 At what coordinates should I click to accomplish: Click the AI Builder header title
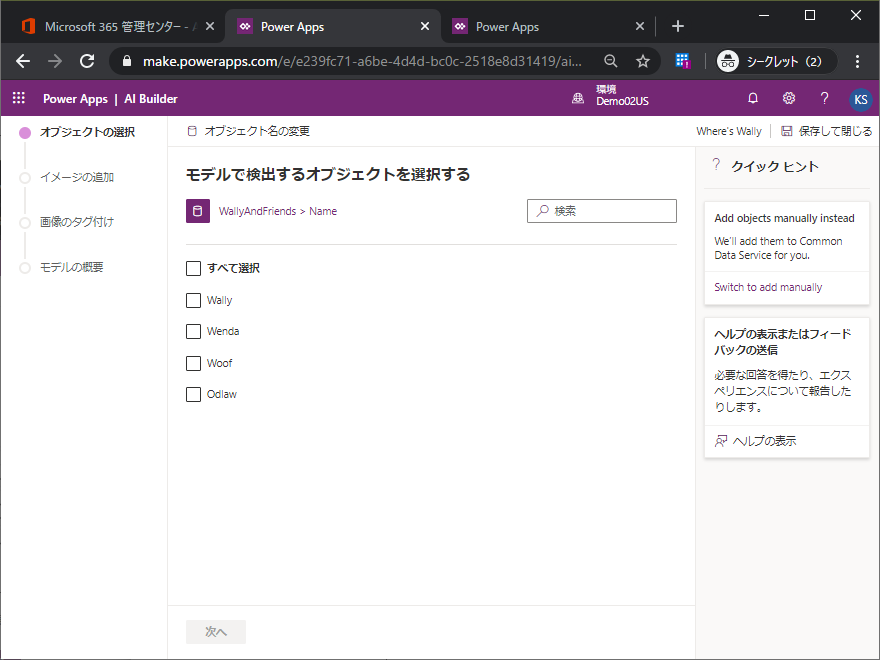(x=150, y=99)
